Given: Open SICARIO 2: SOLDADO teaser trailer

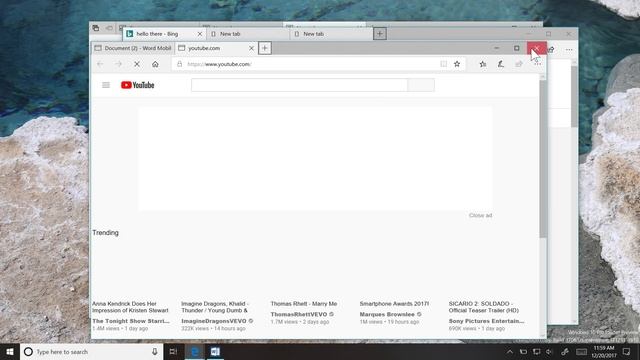Looking at the screenshot, I should tap(484, 307).
